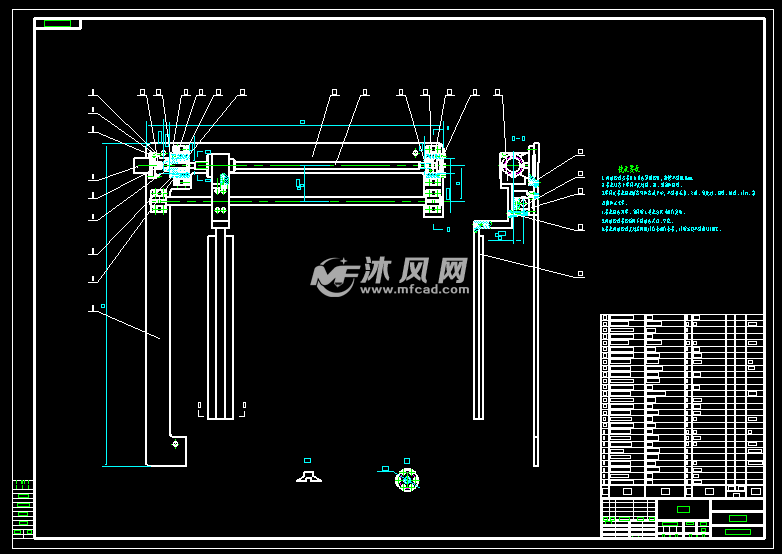Click the green heading above the cyan notes
This screenshot has width=782, height=554.
click(628, 169)
